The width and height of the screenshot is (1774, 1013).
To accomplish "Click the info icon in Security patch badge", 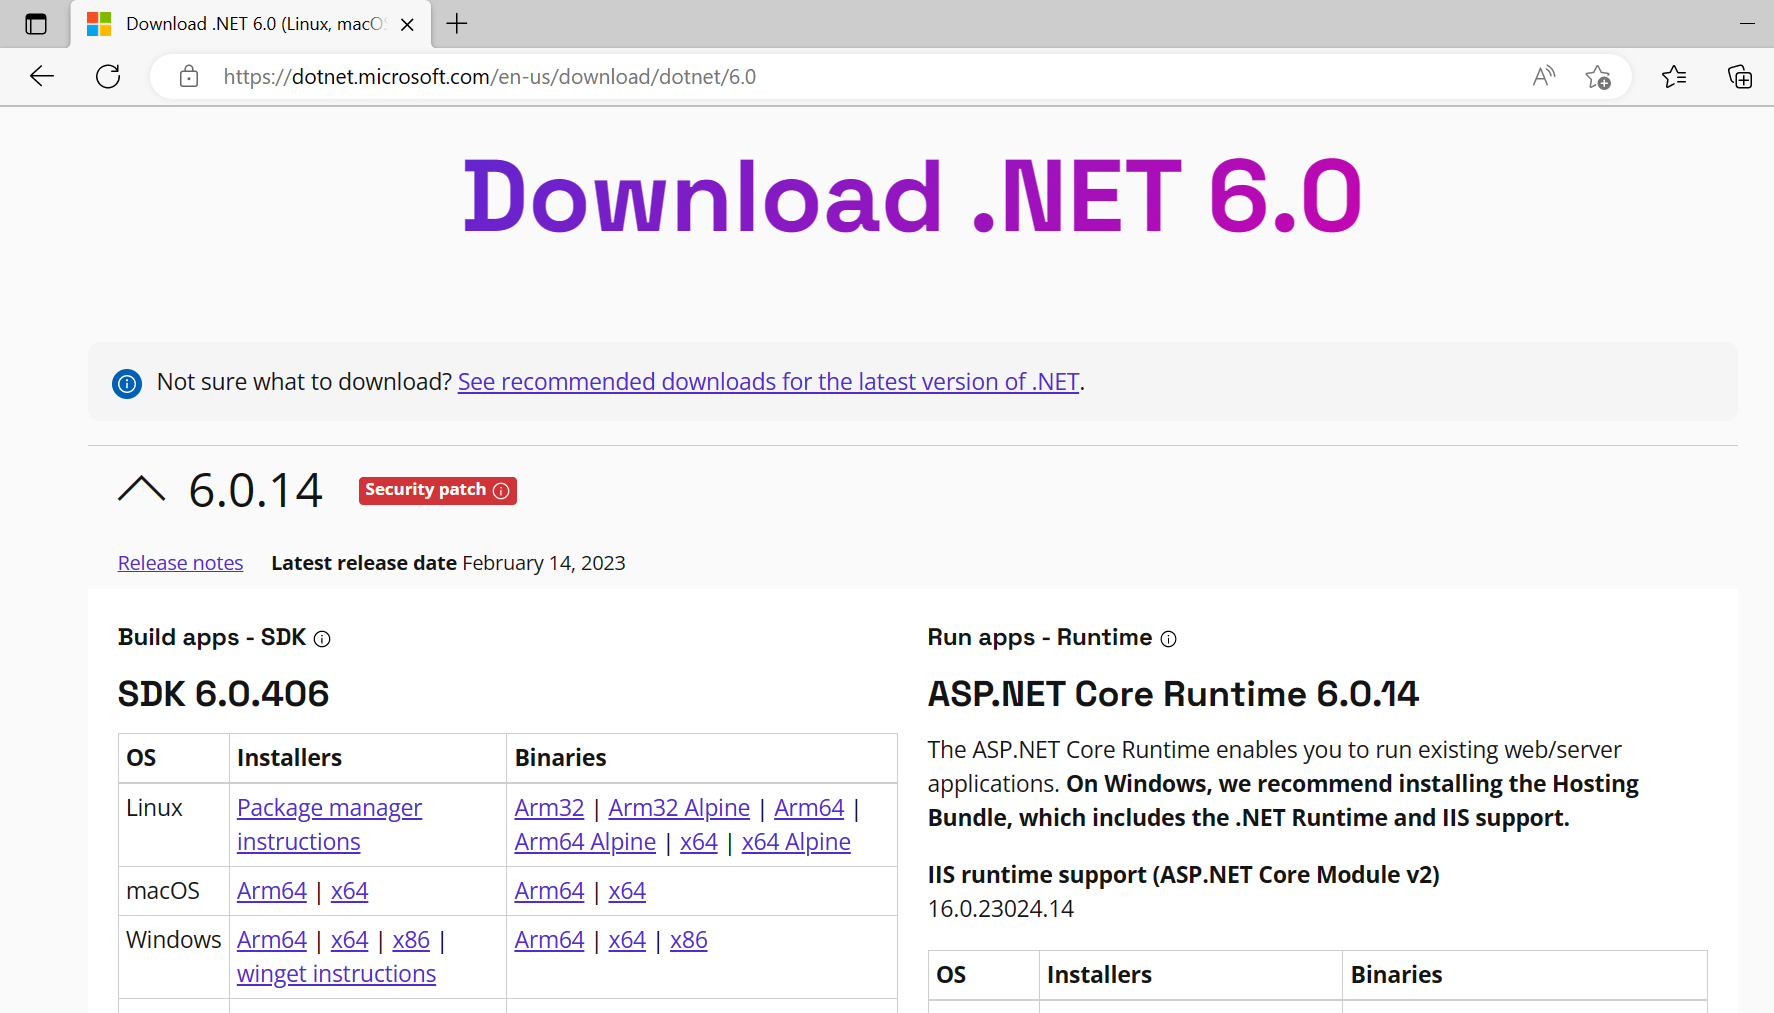I will (x=501, y=491).
